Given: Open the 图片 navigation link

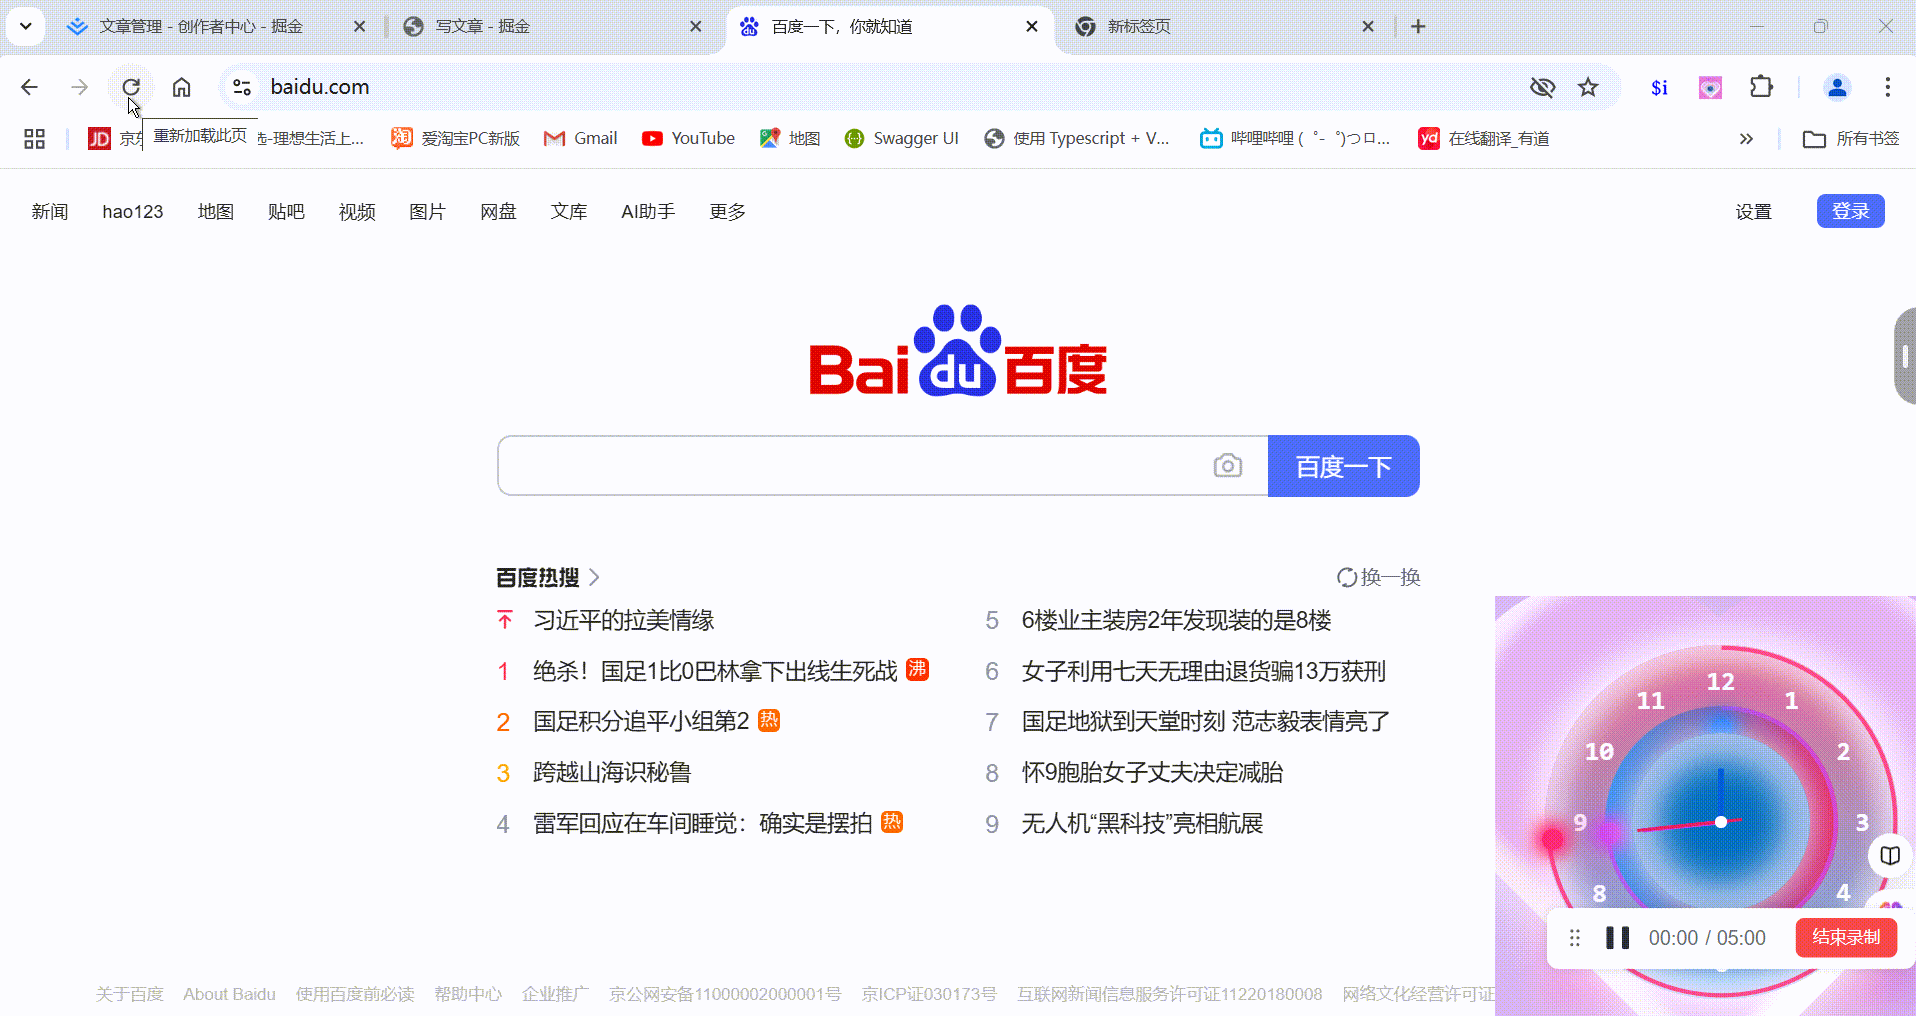Looking at the screenshot, I should coord(427,212).
